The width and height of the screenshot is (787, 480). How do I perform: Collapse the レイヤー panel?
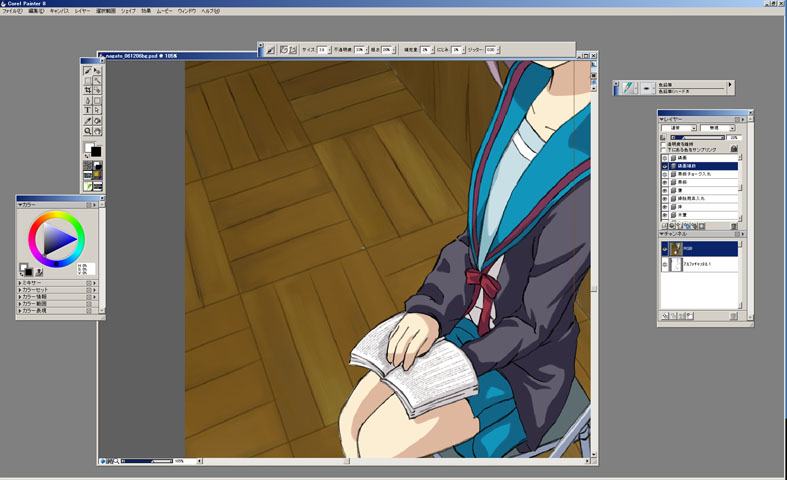point(662,119)
